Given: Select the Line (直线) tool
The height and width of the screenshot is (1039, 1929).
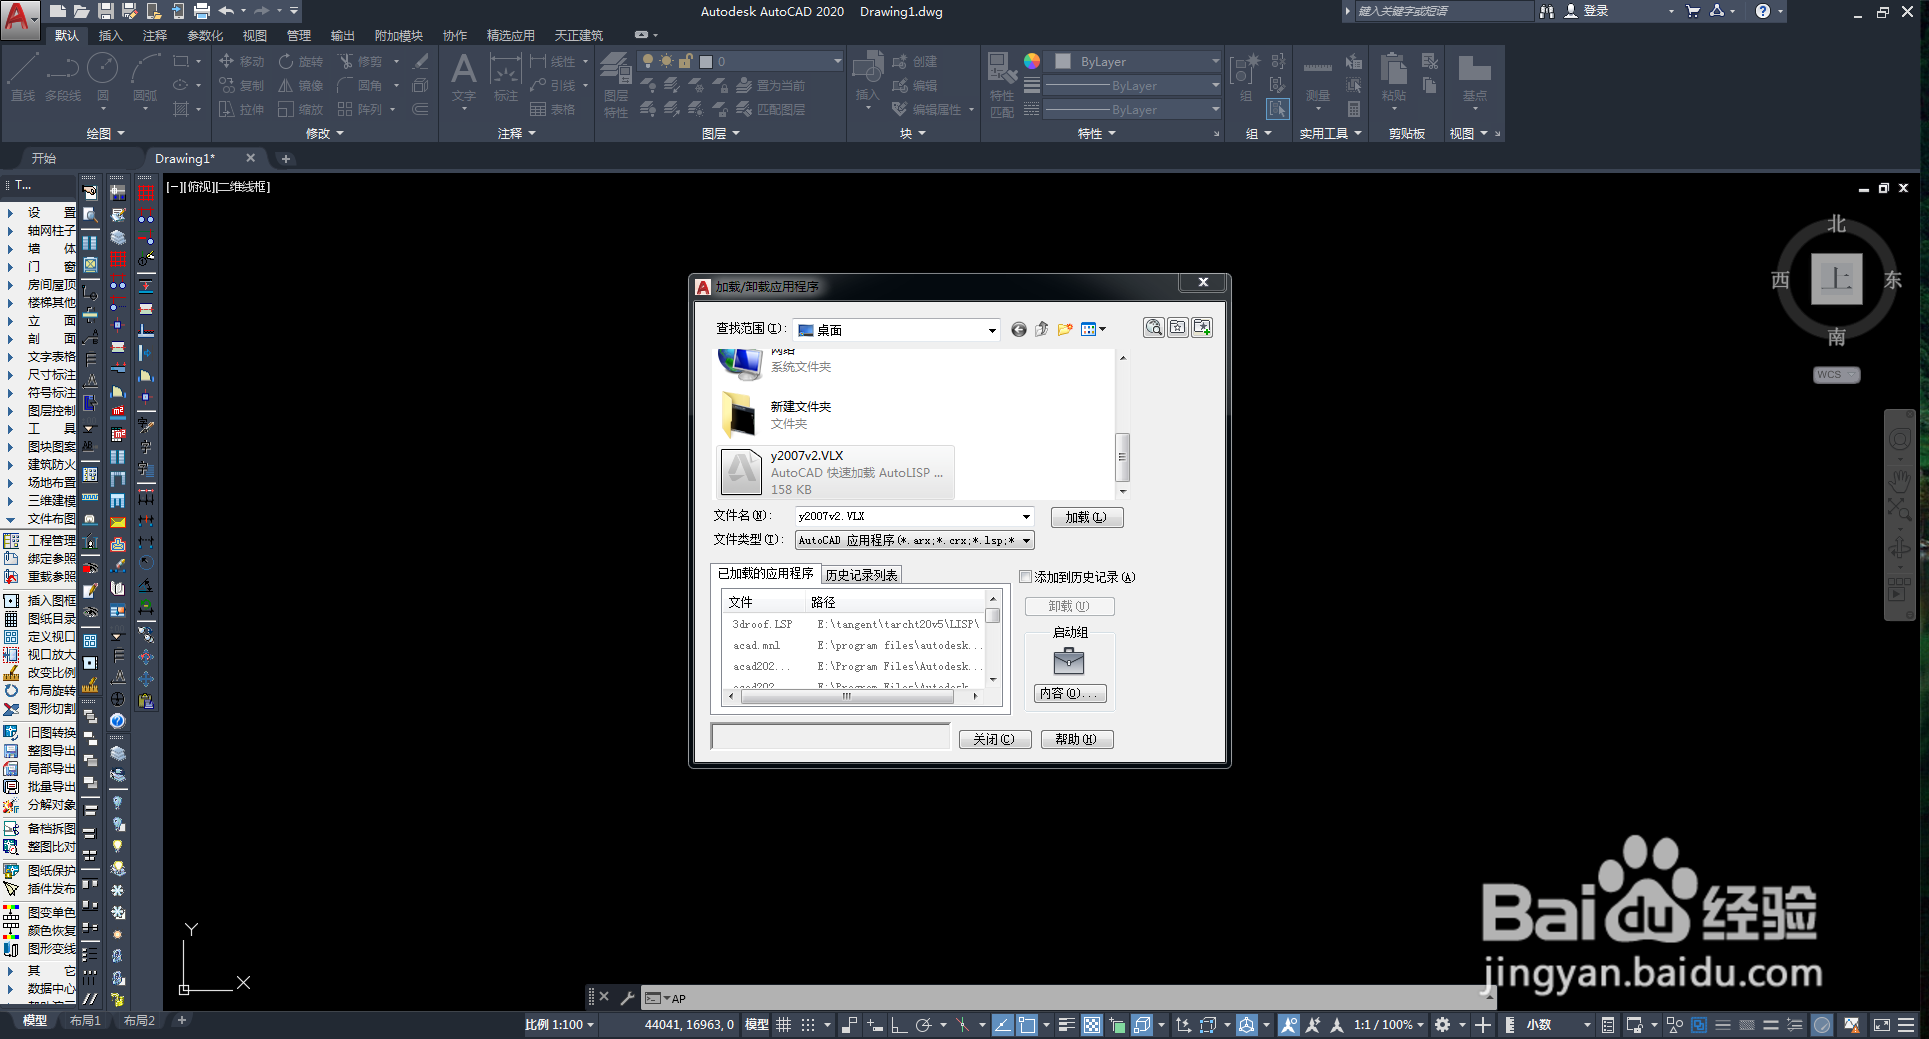Looking at the screenshot, I should (x=22, y=76).
